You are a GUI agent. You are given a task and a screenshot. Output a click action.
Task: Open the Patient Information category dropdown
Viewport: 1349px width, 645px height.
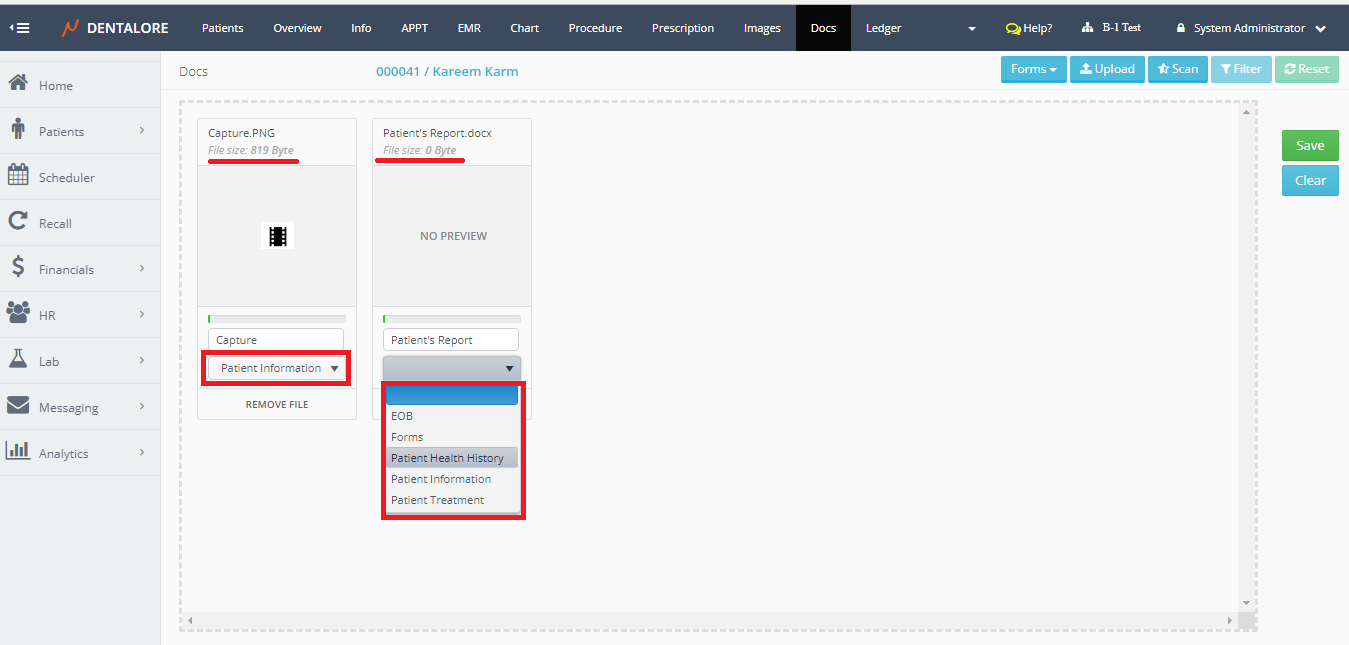point(277,368)
